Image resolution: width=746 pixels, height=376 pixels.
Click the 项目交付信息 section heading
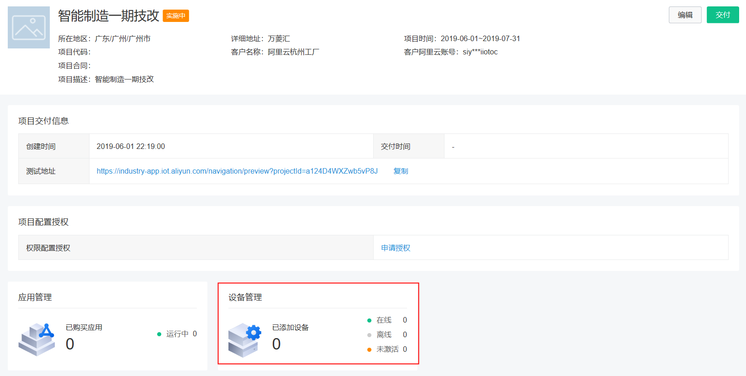click(x=43, y=121)
